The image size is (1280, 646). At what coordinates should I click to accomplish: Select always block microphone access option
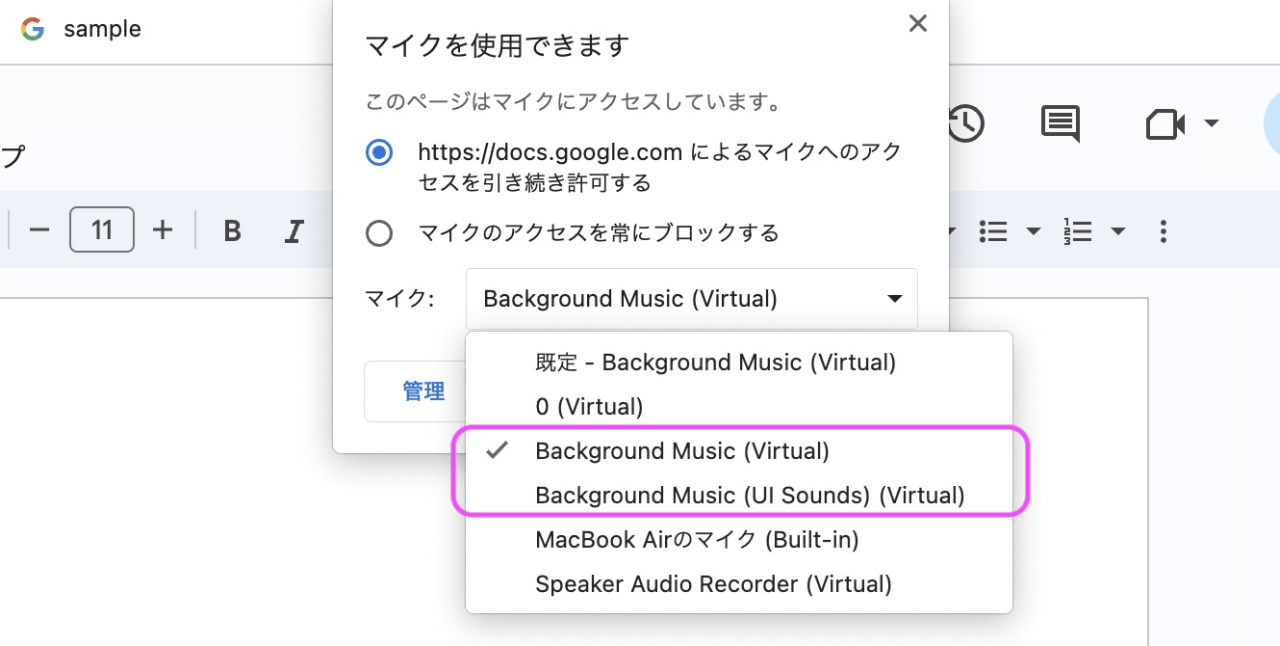coord(379,233)
